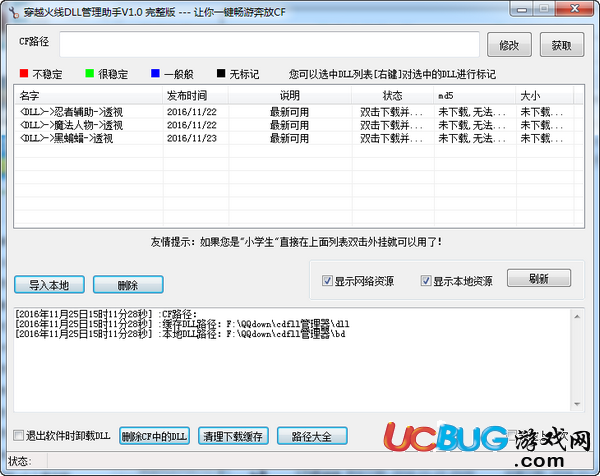Click the blue 一般般 color swatch
This screenshot has height=476, width=600.
(155, 73)
